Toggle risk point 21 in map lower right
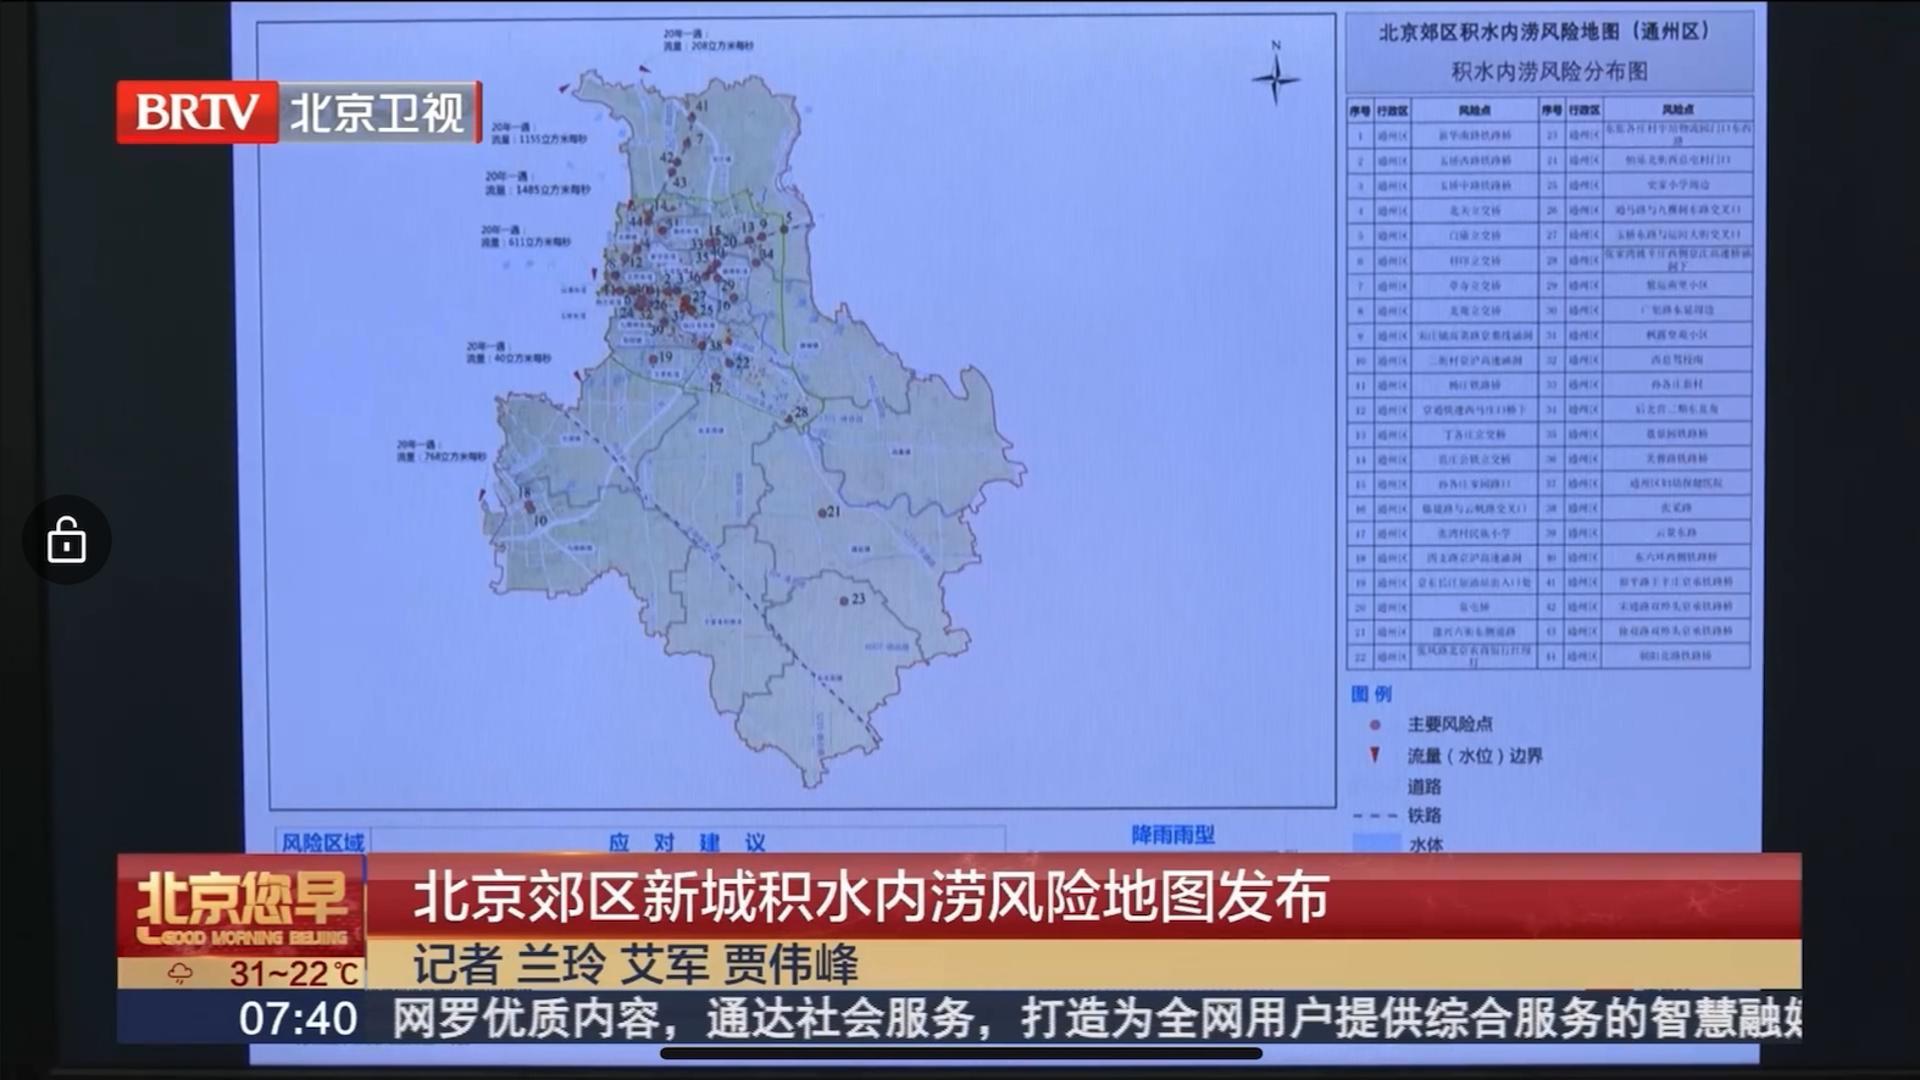Screen dimensions: 1920x1080 pos(823,513)
